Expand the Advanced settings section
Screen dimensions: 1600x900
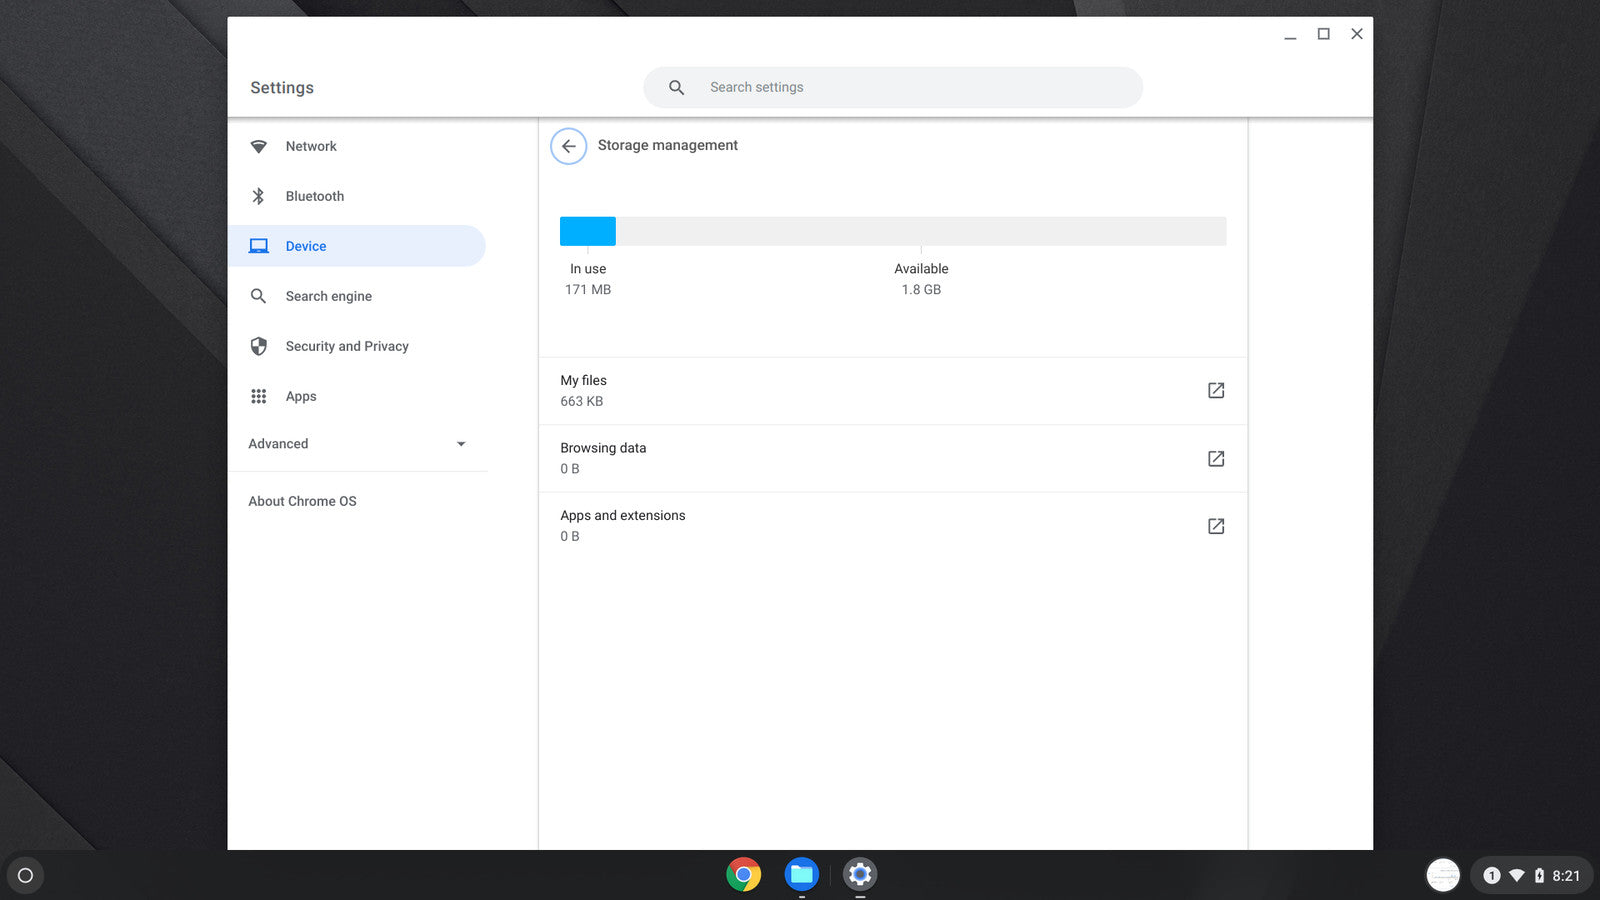(279, 444)
